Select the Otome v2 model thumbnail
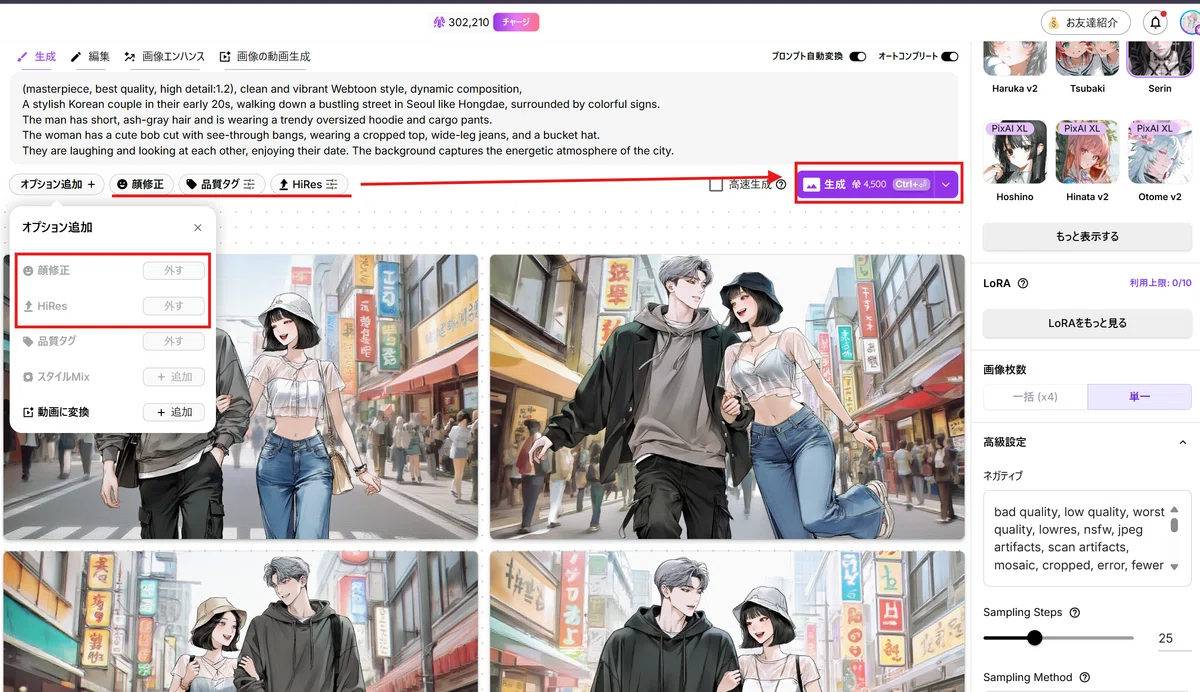This screenshot has height=692, width=1200. coord(1159,152)
